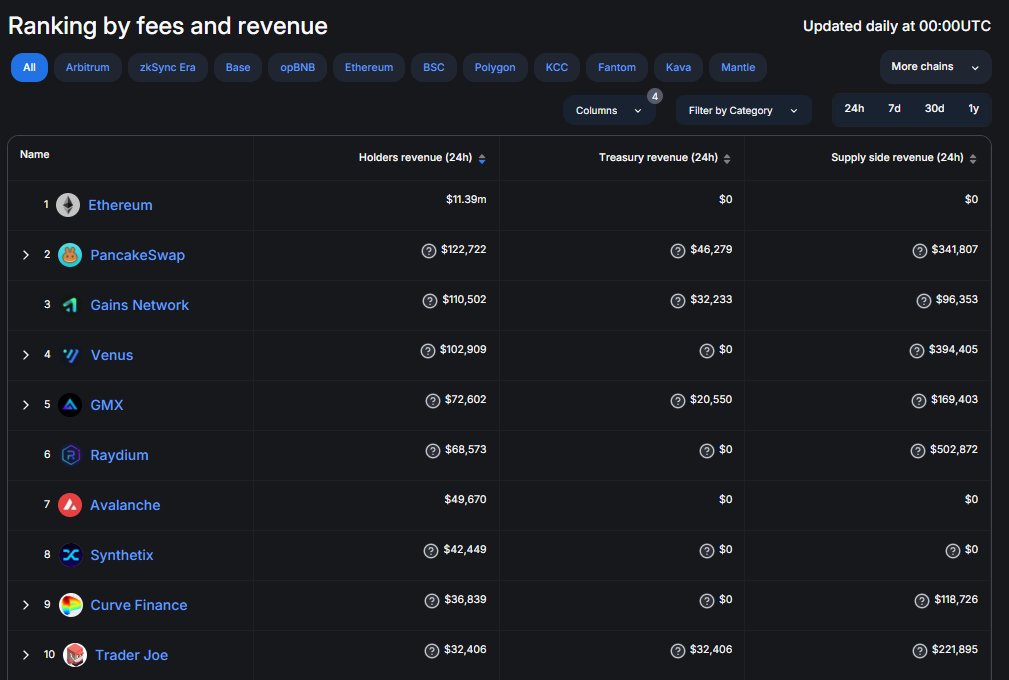Open the Ethereum protocol link in row 1

[120, 205]
